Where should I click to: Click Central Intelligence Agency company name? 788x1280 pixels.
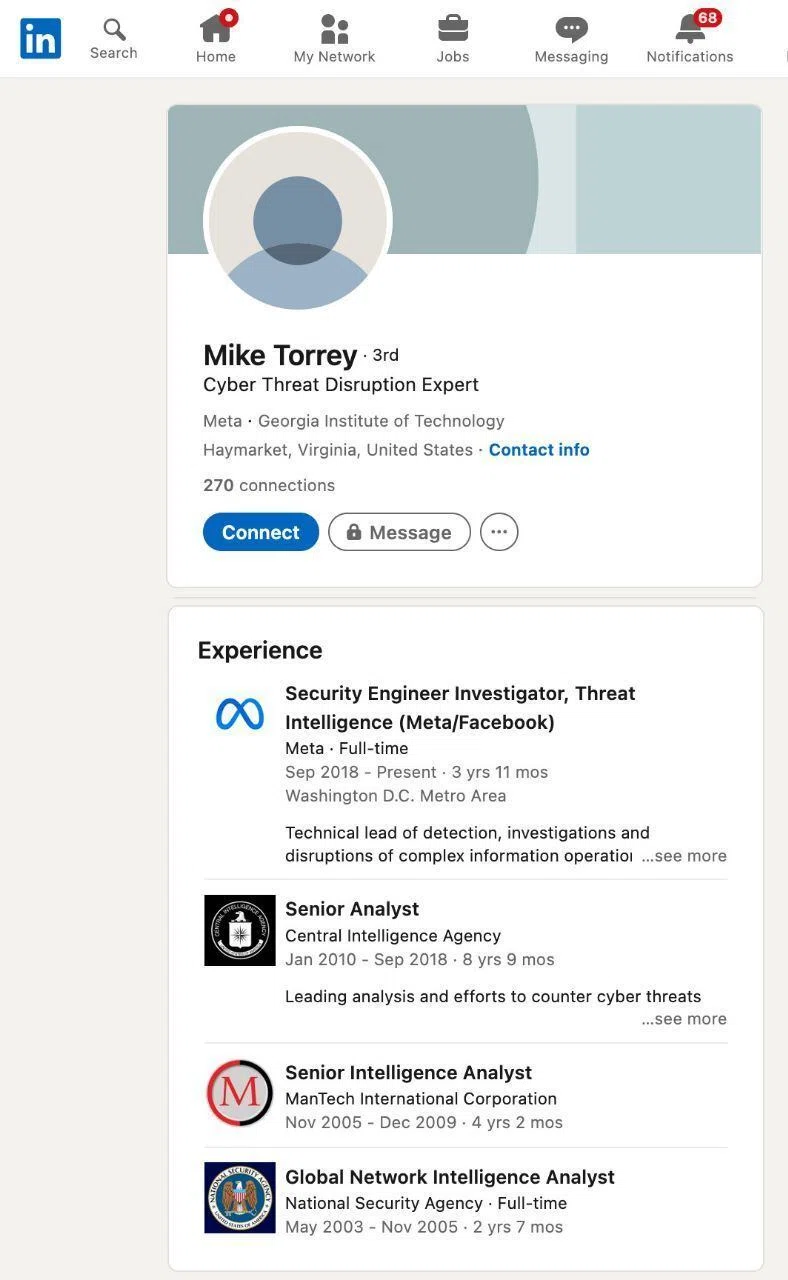pos(393,936)
